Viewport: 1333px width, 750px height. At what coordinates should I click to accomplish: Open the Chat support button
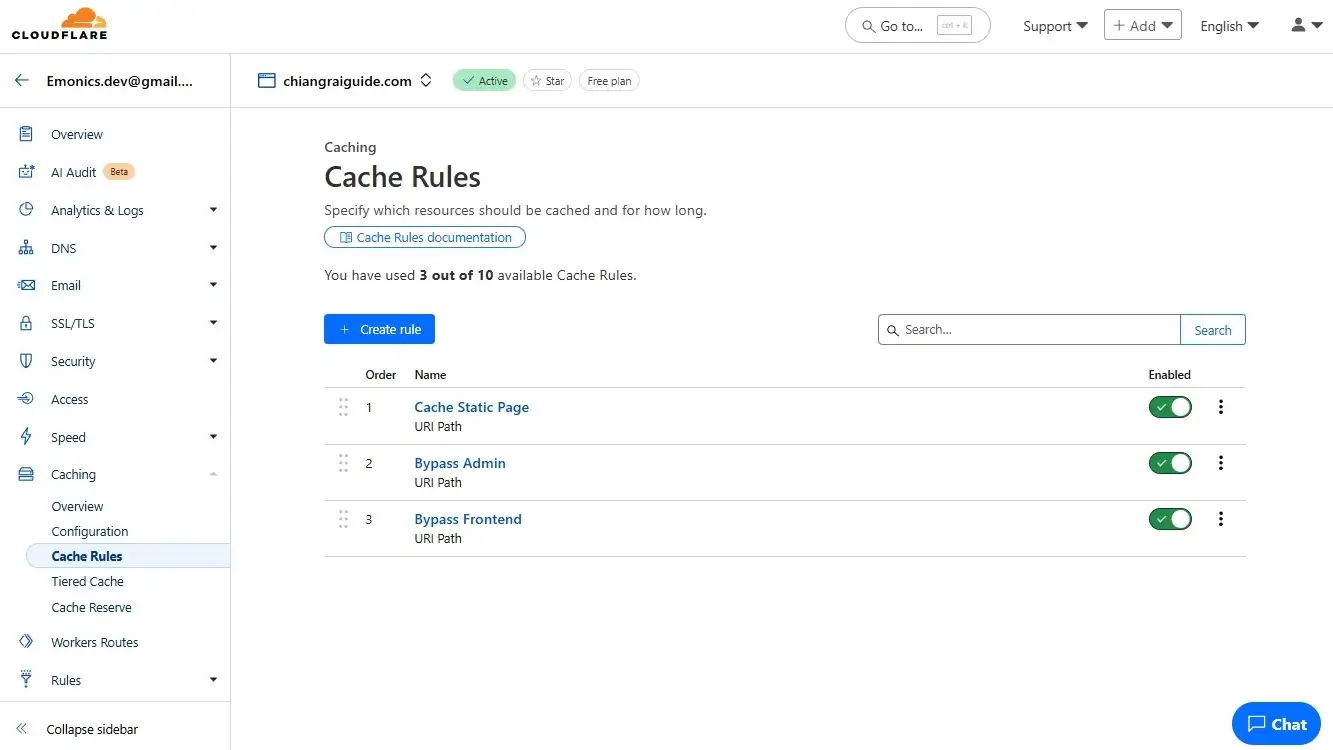[1276, 724]
